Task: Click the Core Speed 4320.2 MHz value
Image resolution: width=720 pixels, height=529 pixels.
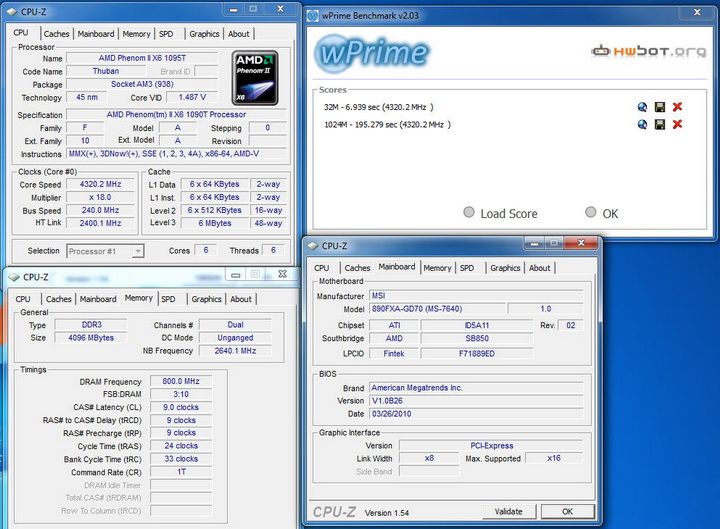Action: tap(101, 184)
